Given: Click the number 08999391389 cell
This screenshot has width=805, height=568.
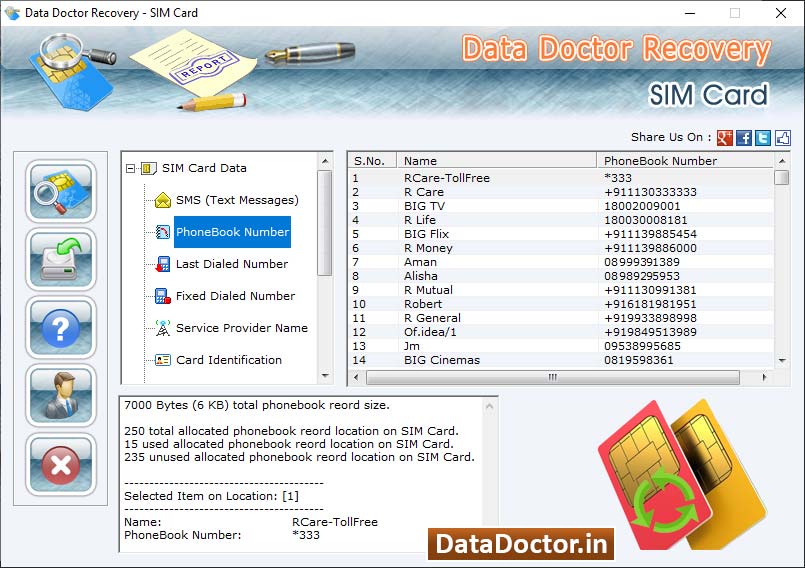Looking at the screenshot, I should click(x=642, y=262).
